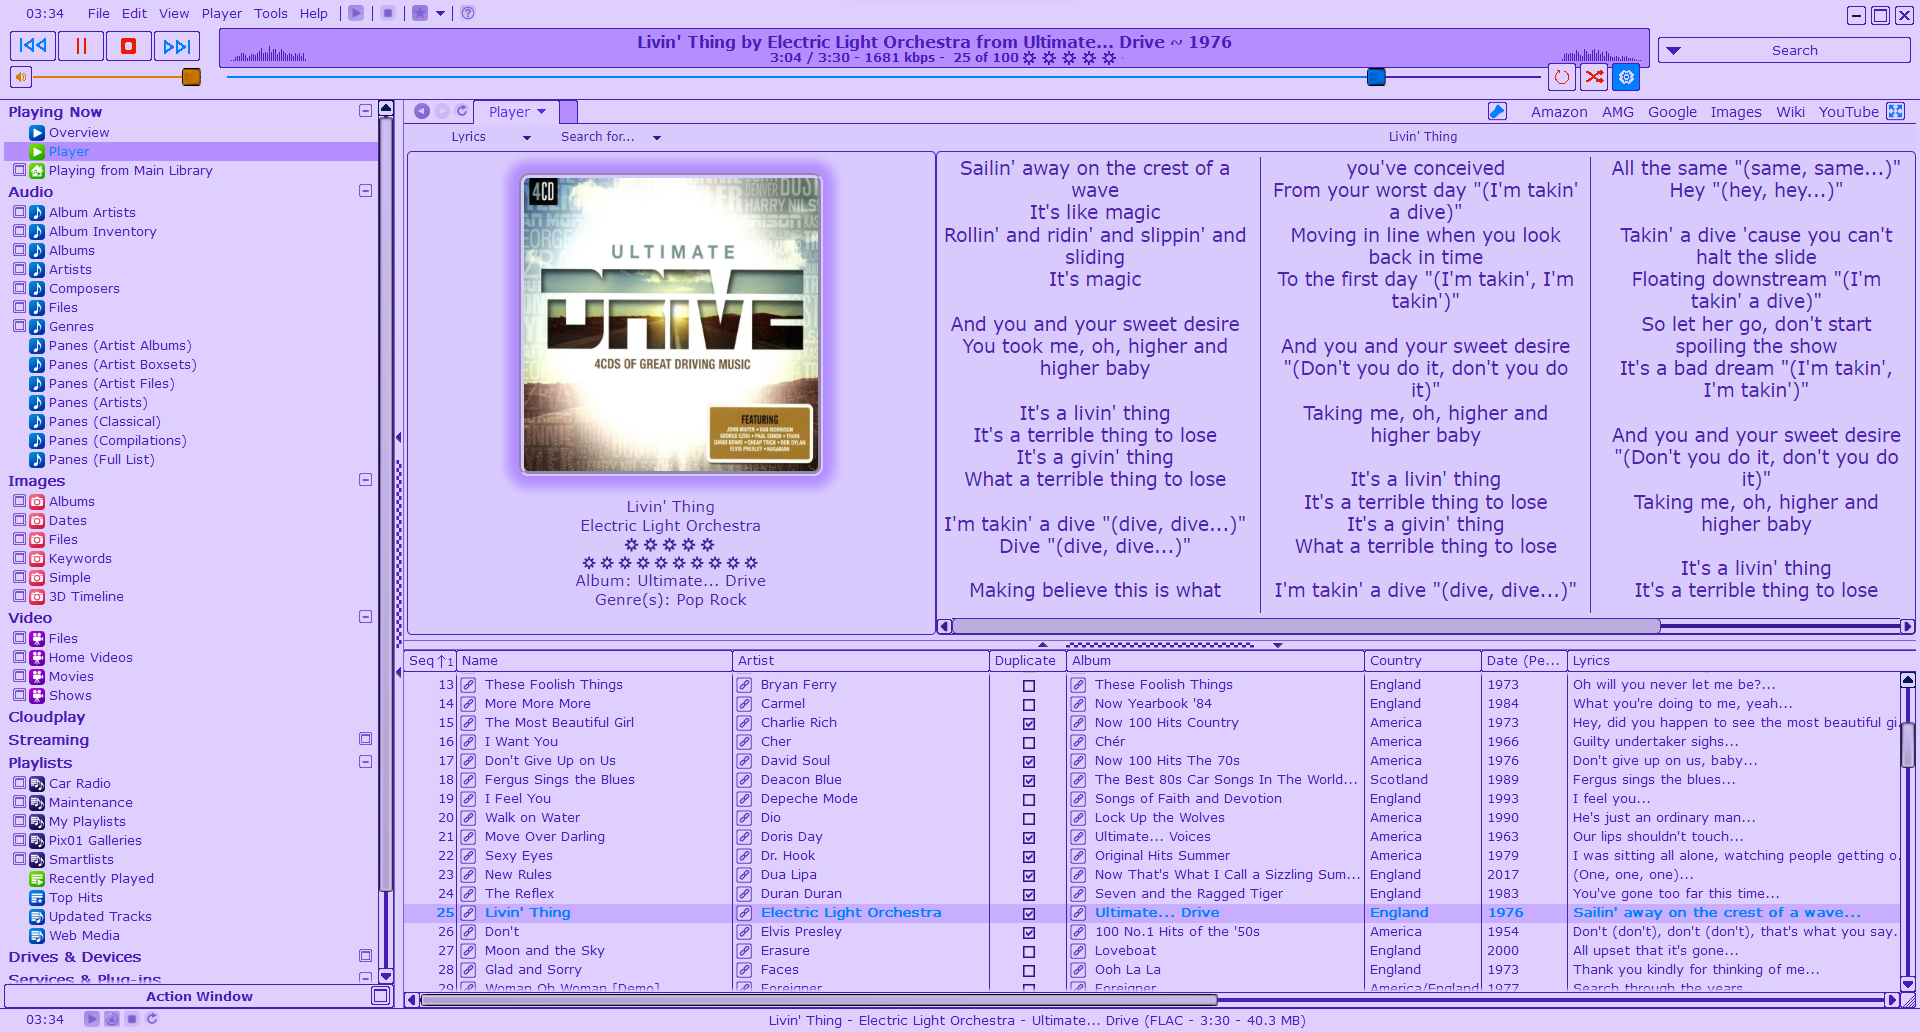1920x1032 pixels.
Task: Toggle shuffle mode icon
Action: coord(1594,77)
